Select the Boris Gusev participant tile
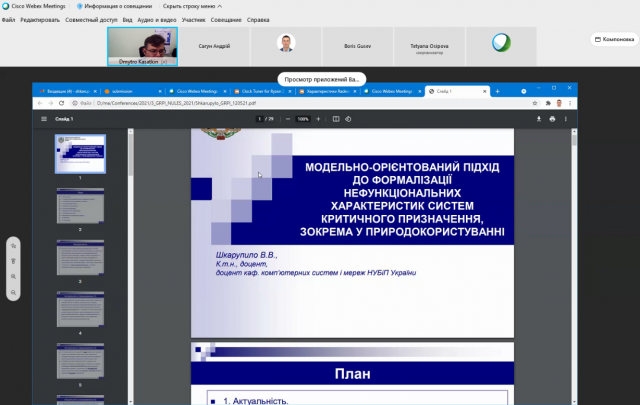Screen dimensions: 640x405 point(358,46)
